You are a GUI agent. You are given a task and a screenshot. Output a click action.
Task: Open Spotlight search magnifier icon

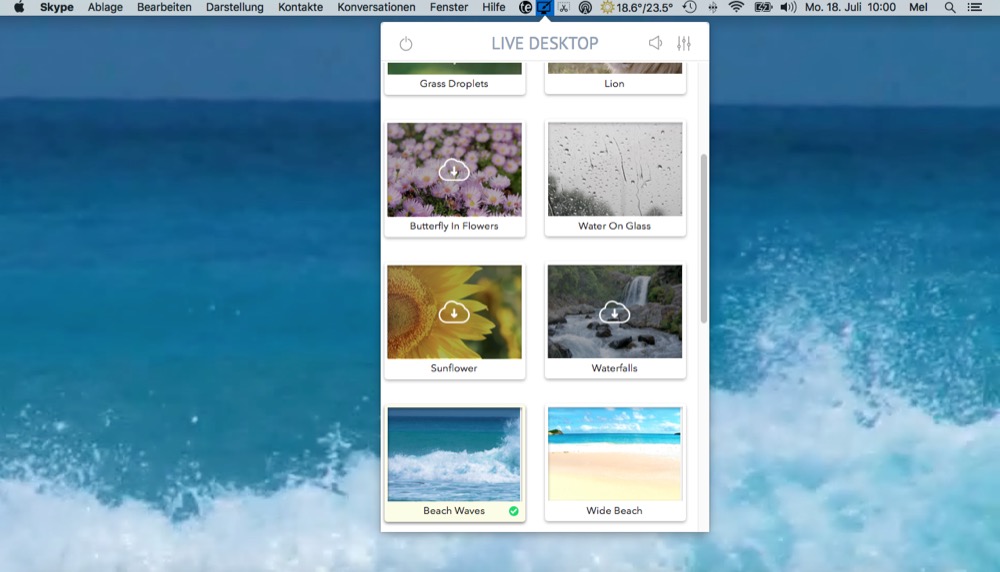[949, 8]
